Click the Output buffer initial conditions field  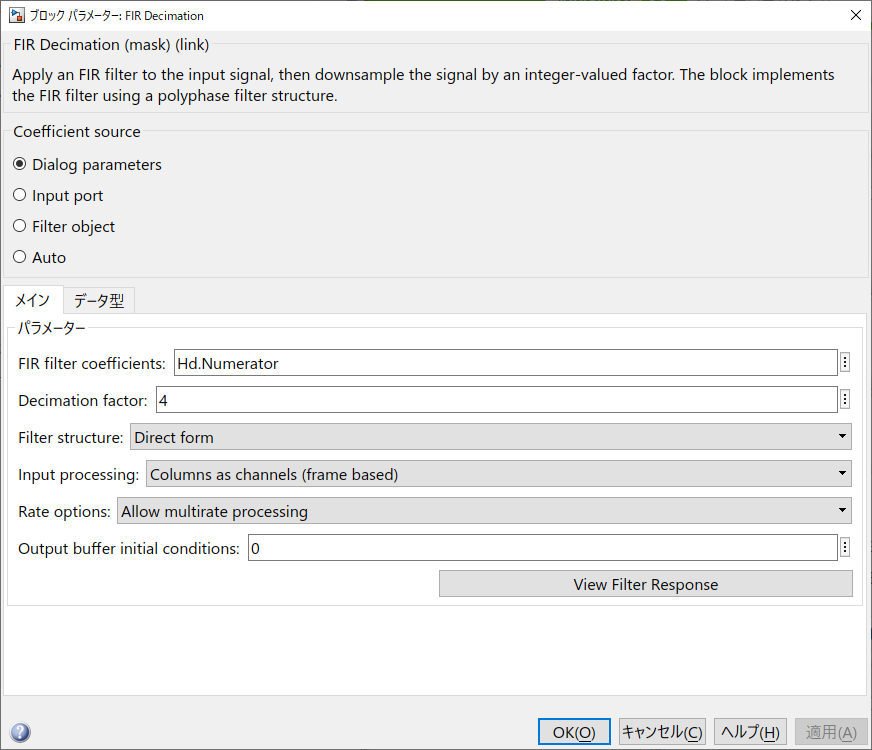click(x=543, y=548)
